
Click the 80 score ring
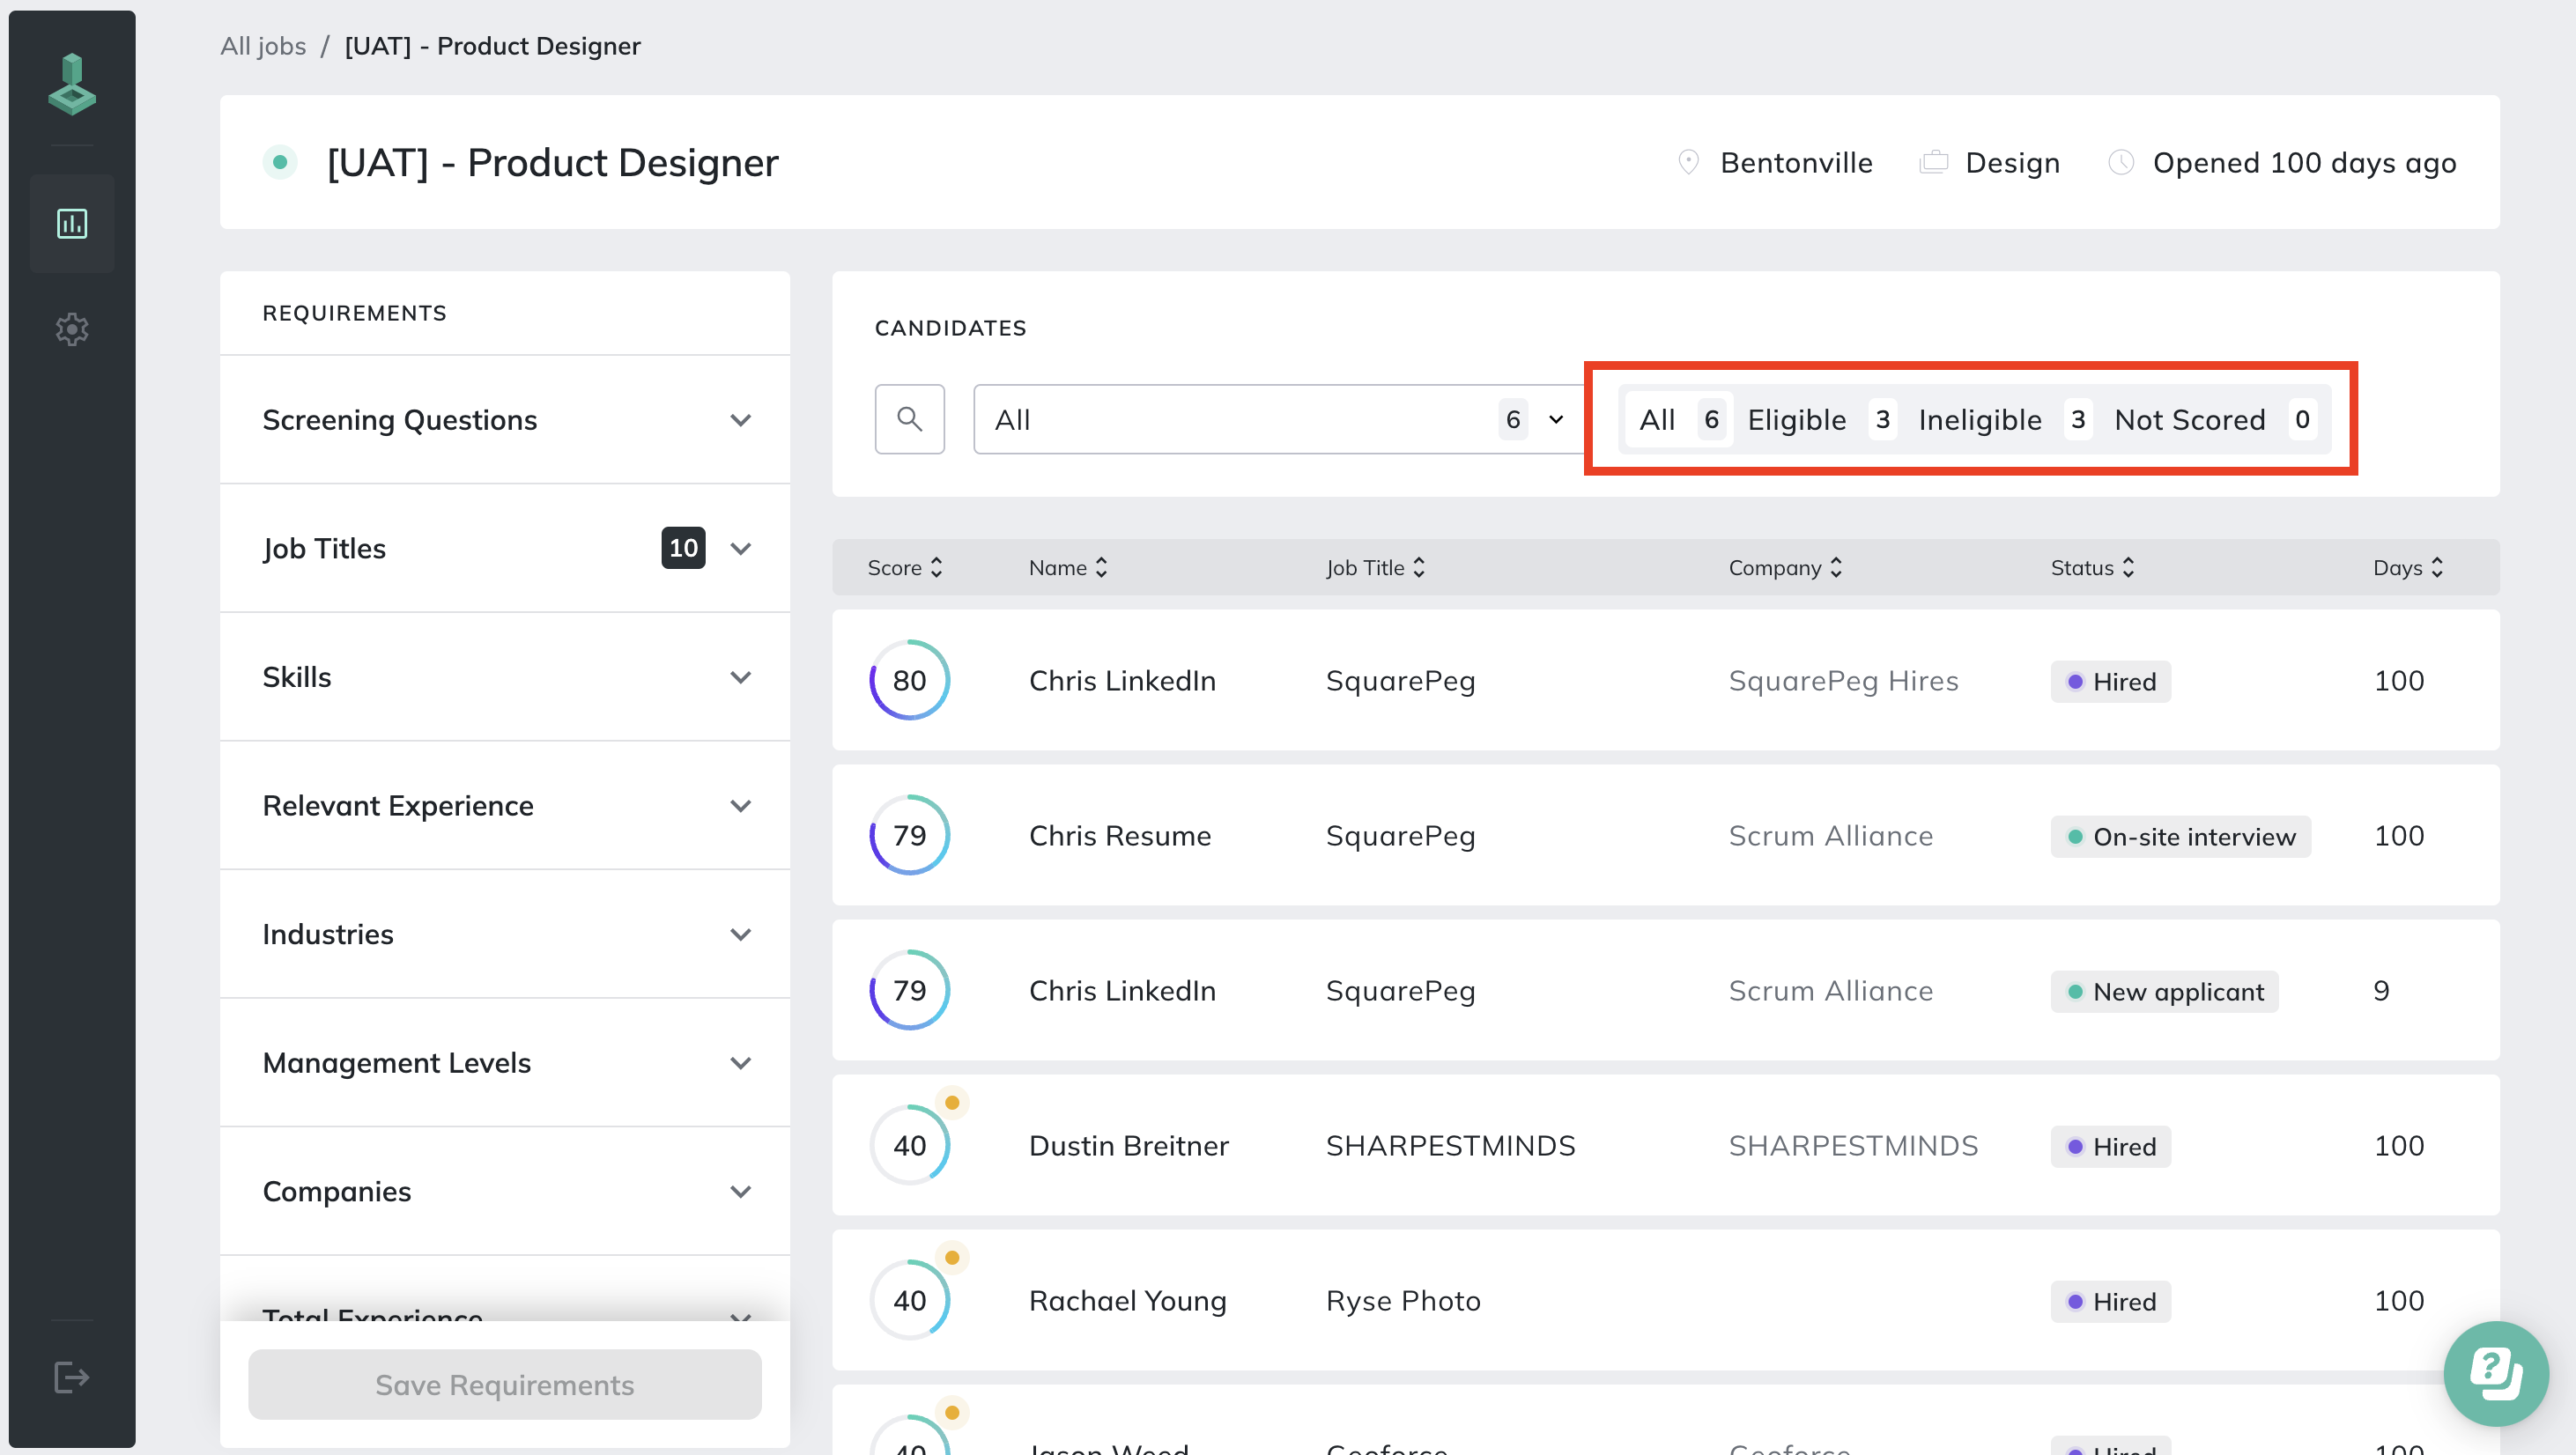[909, 681]
